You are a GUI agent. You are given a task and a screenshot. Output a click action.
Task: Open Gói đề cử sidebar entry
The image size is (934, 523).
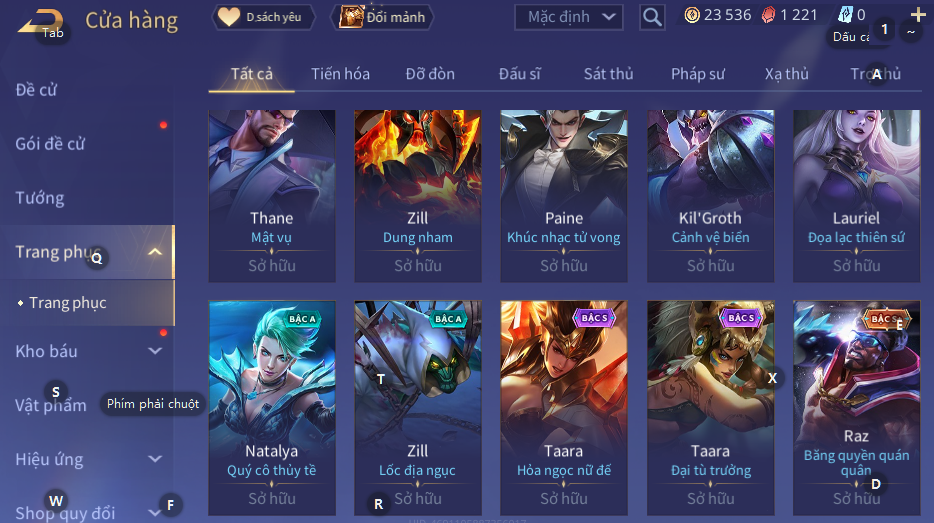[50, 144]
